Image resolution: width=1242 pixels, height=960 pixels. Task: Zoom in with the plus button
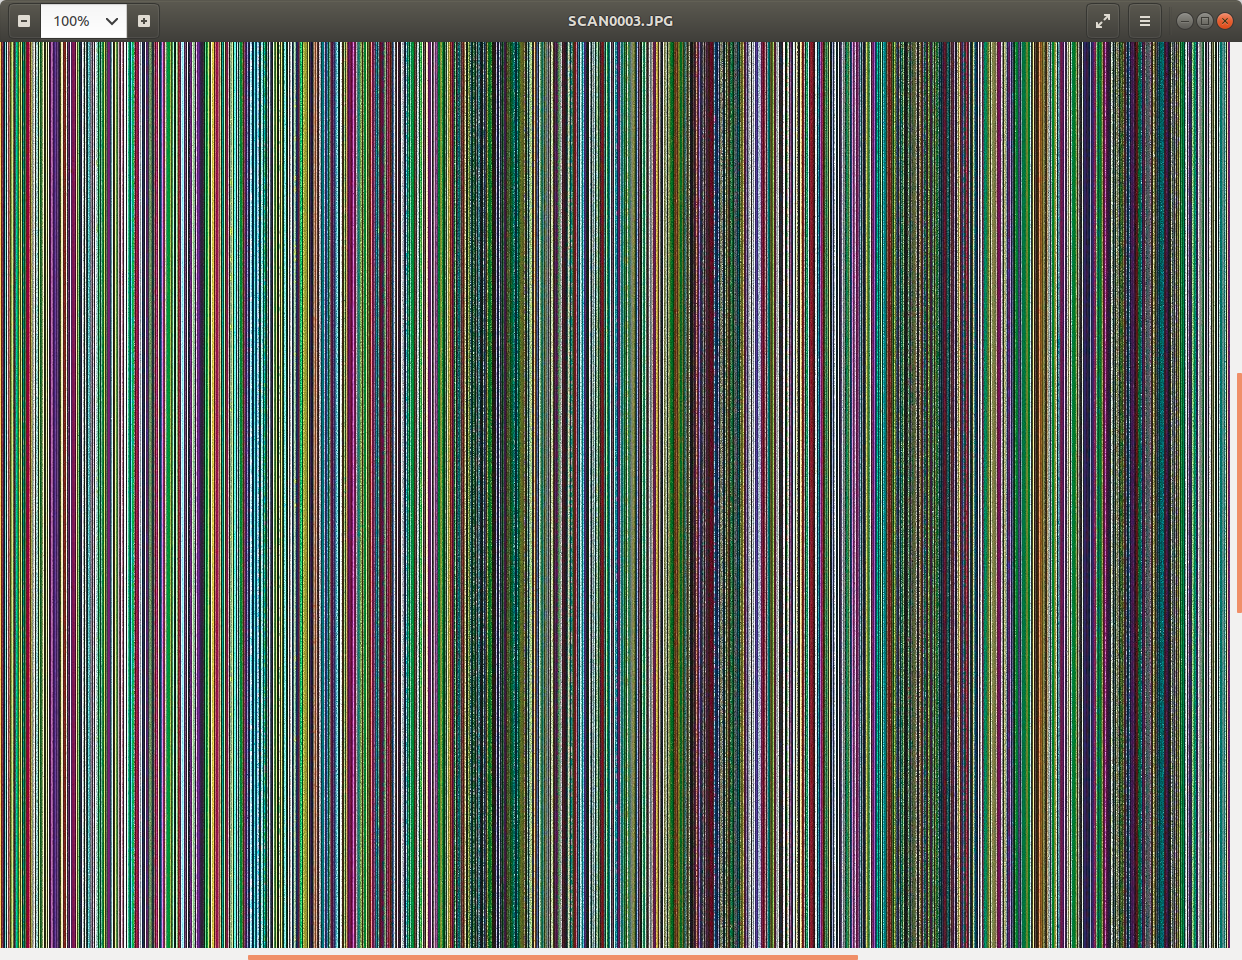pyautogui.click(x=144, y=21)
